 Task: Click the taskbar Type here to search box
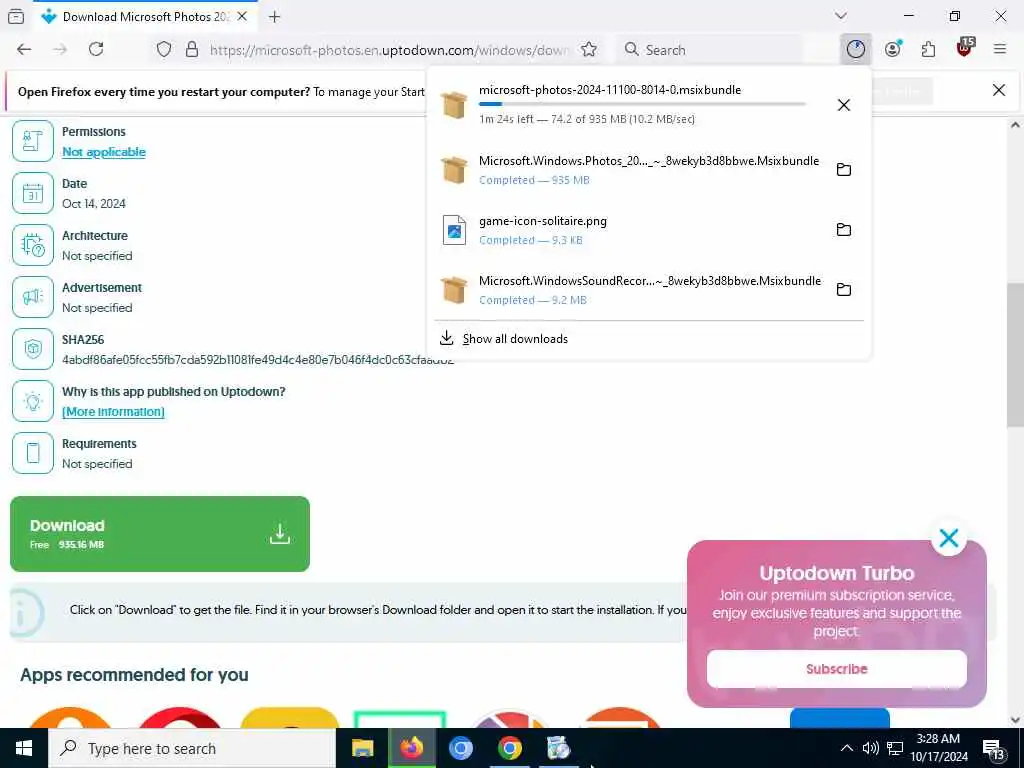click(192, 748)
